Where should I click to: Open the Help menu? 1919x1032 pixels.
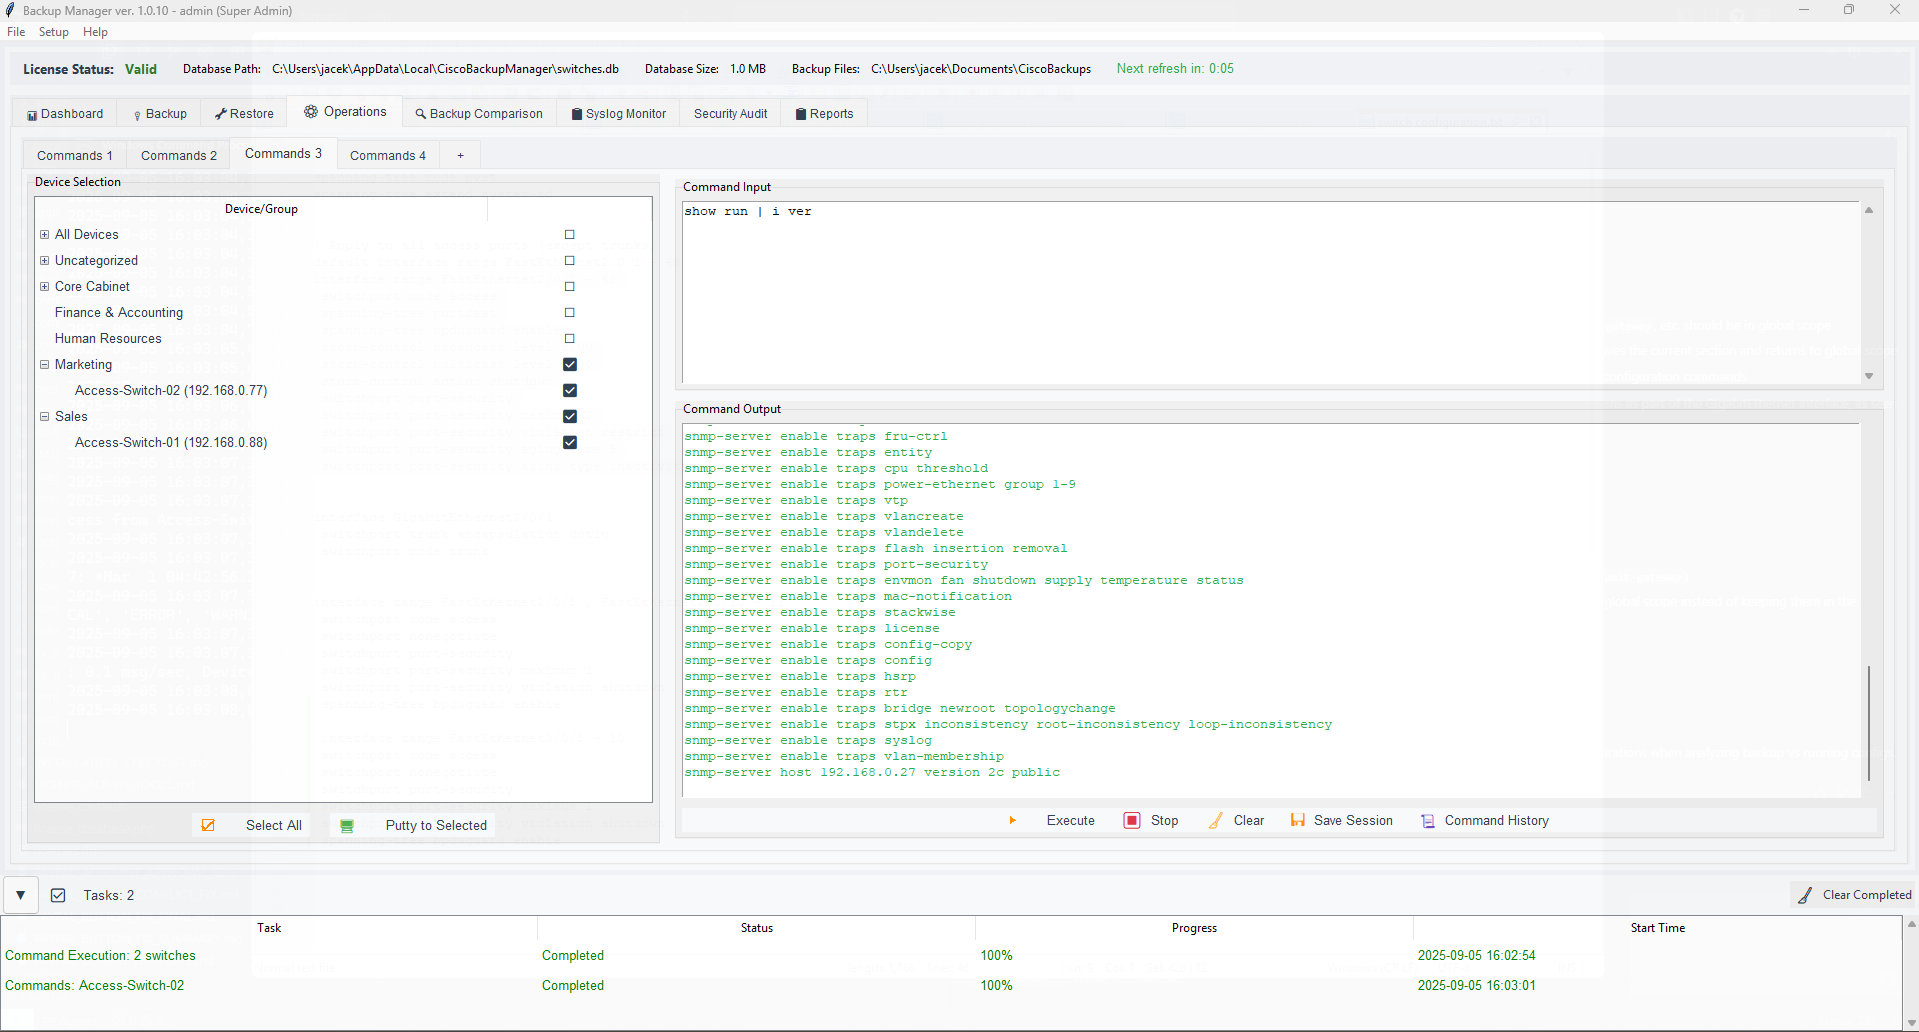[95, 32]
